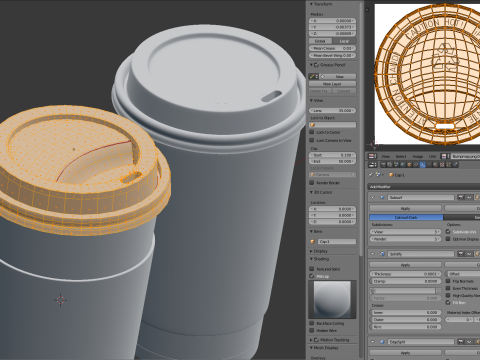The height and width of the screenshot is (360, 480).
Task: Collapse the 3D Cursor panel
Action: click(x=311, y=192)
